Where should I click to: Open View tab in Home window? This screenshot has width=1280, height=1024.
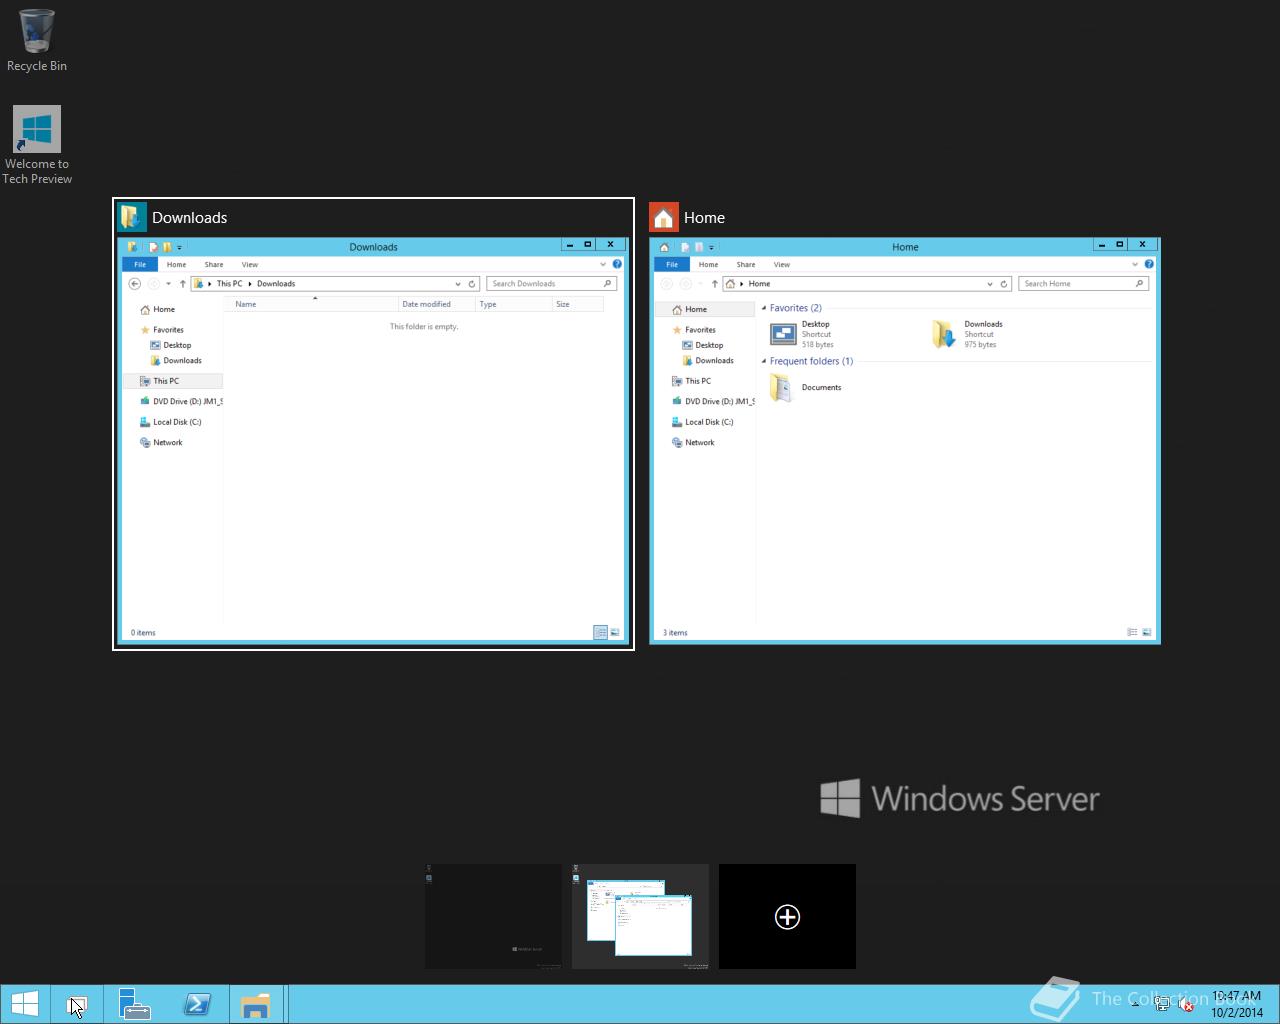pos(782,264)
